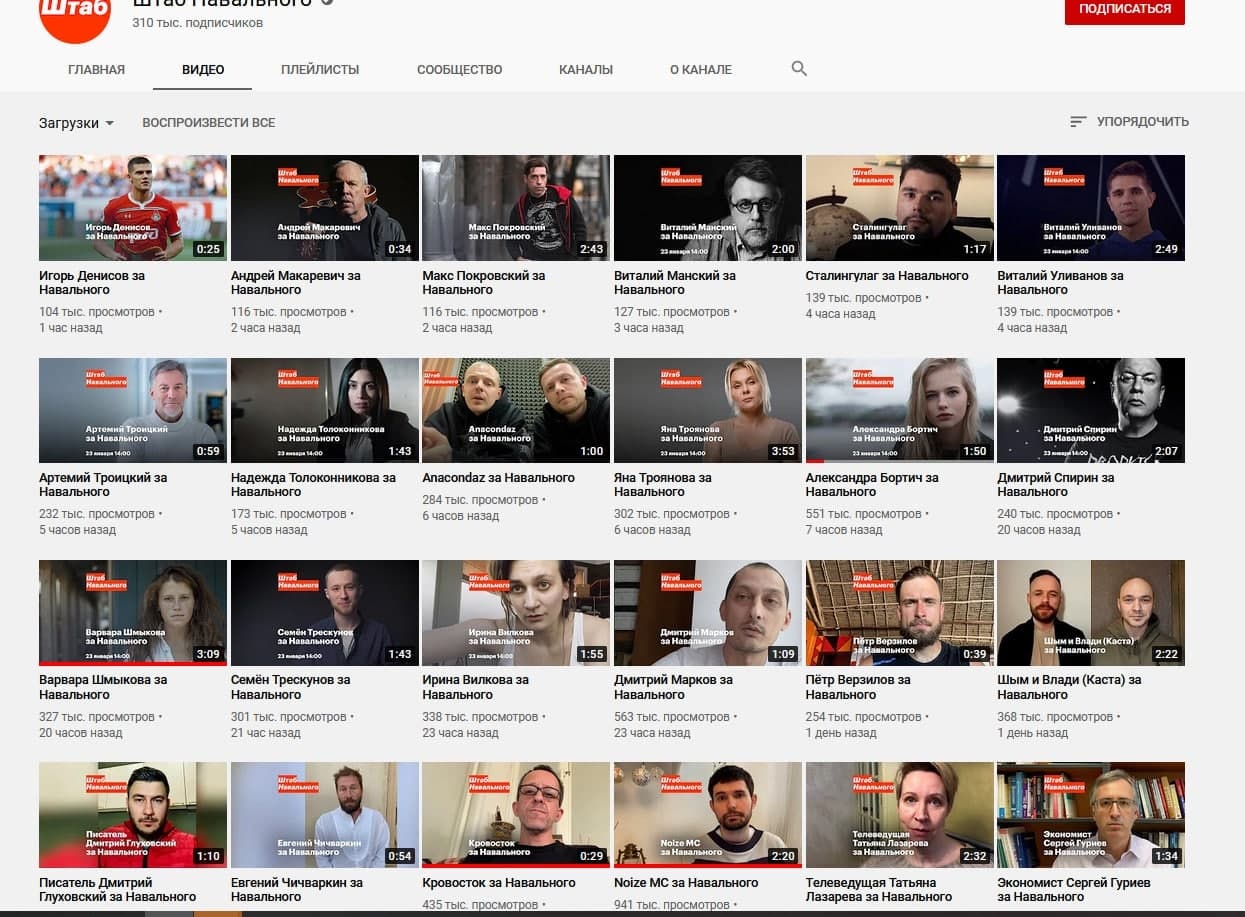The height and width of the screenshot is (917, 1245).
Task: Click title link Макс Покровский за Навального
Action: (x=484, y=283)
